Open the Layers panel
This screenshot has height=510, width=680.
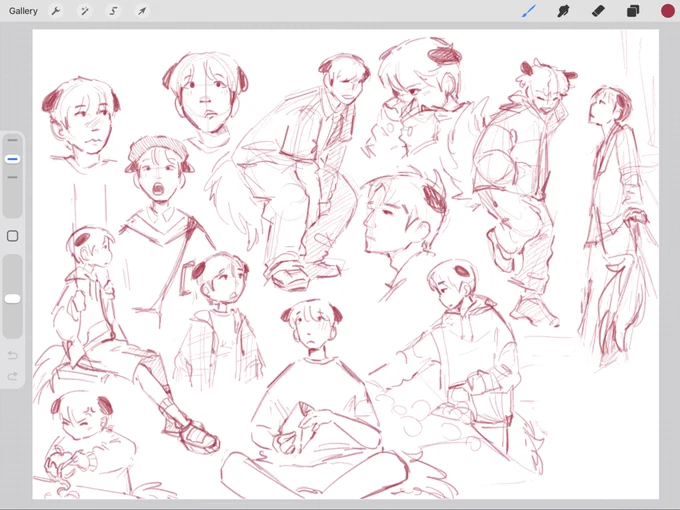pyautogui.click(x=633, y=11)
